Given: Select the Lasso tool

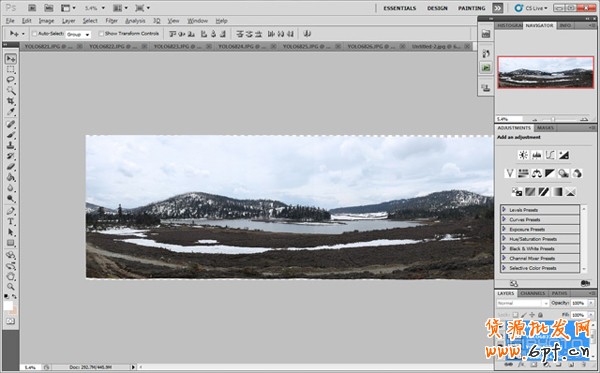Looking at the screenshot, I should coord(10,80).
